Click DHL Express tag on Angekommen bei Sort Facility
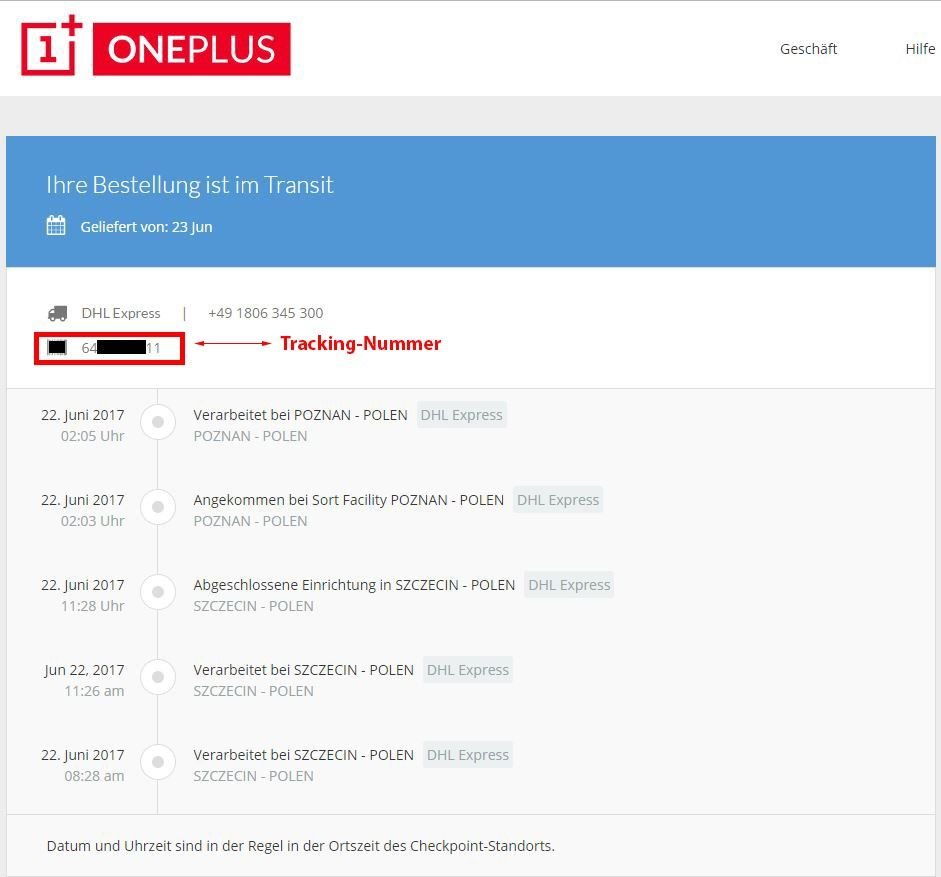The height and width of the screenshot is (877, 941). (558, 500)
